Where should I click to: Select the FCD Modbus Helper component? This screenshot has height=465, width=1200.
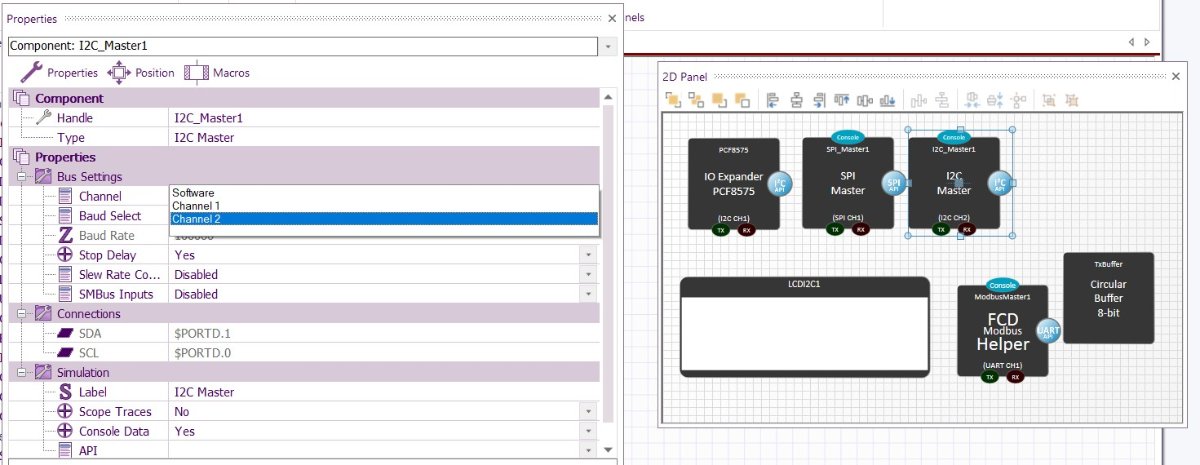click(x=1003, y=331)
